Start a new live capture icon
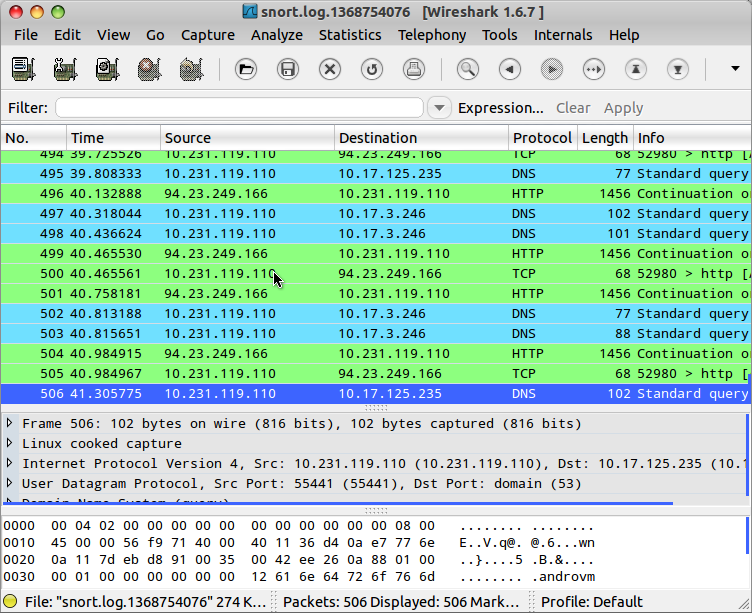752x613 pixels. pyautogui.click(x=107, y=69)
